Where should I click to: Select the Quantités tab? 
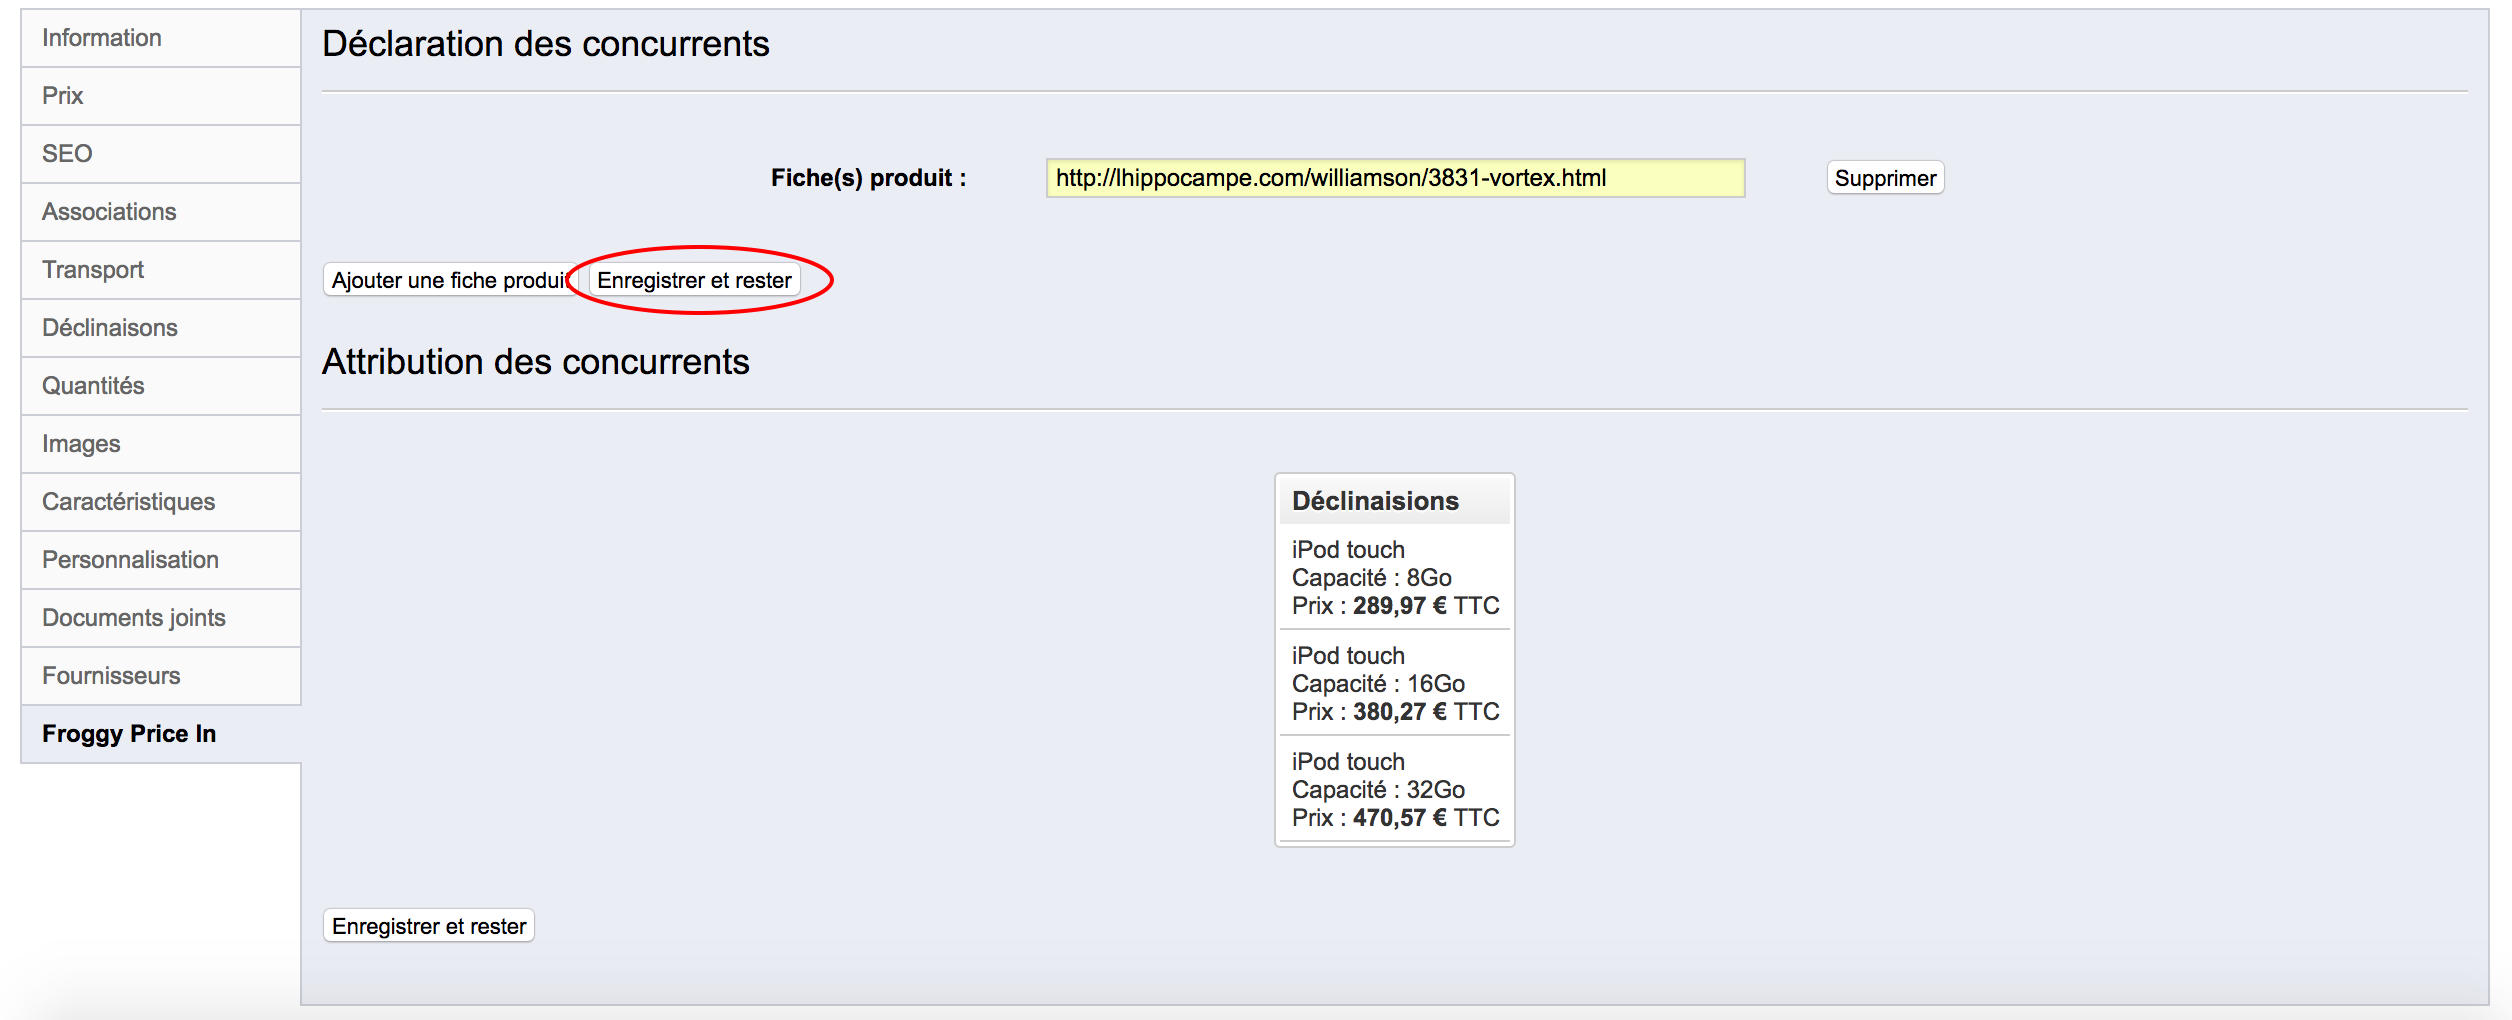(x=161, y=386)
